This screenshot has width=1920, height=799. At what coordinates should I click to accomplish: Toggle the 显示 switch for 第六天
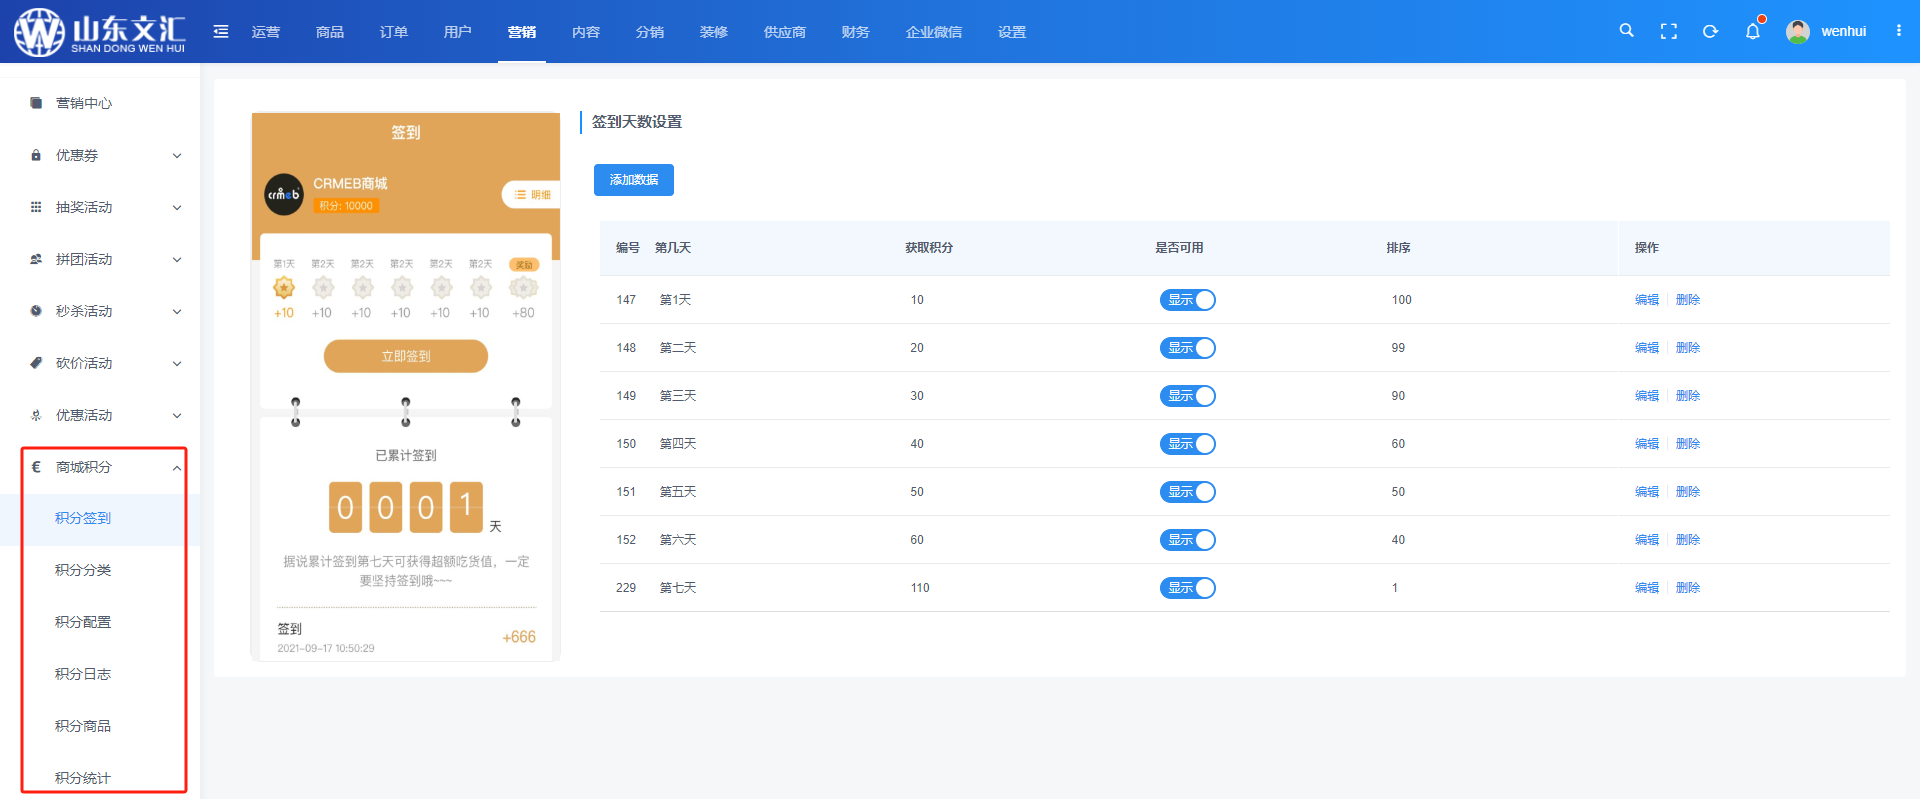(x=1187, y=540)
